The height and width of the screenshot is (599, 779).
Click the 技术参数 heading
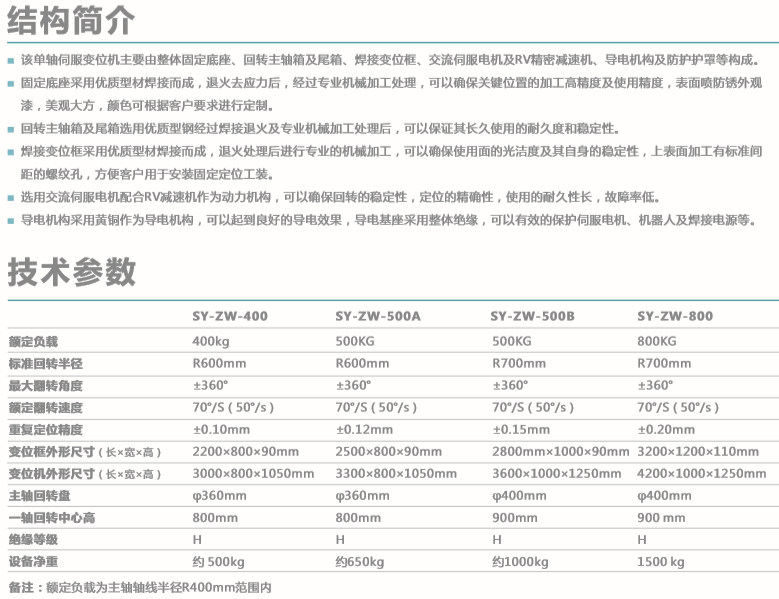tap(72, 272)
